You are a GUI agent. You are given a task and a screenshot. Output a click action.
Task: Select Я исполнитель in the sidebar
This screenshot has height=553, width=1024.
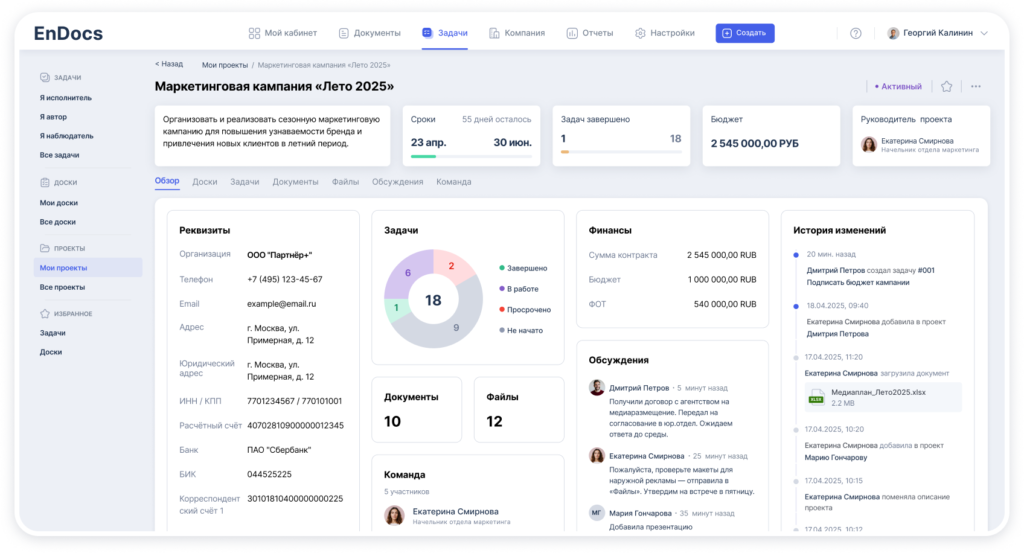tap(66, 98)
